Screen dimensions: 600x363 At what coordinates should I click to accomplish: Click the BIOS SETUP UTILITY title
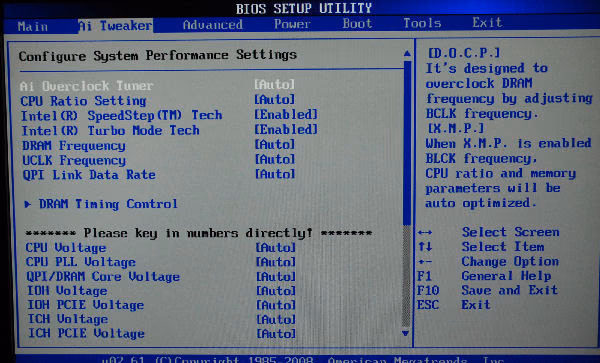(x=304, y=8)
